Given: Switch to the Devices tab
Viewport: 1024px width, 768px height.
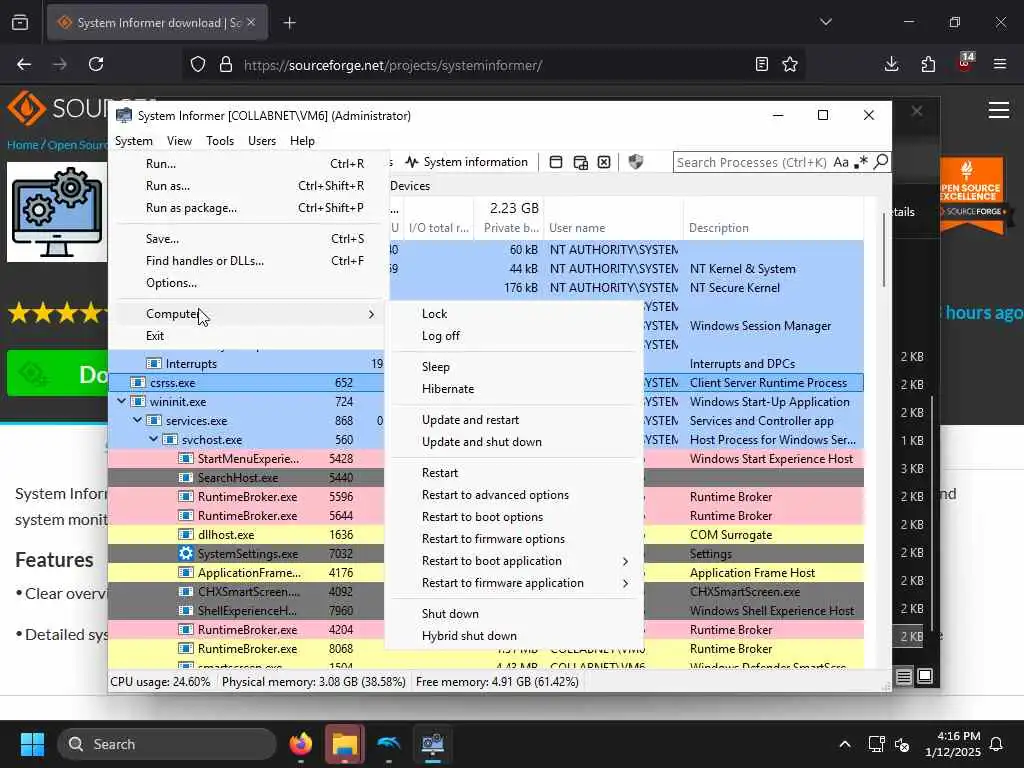Looking at the screenshot, I should pos(410,186).
